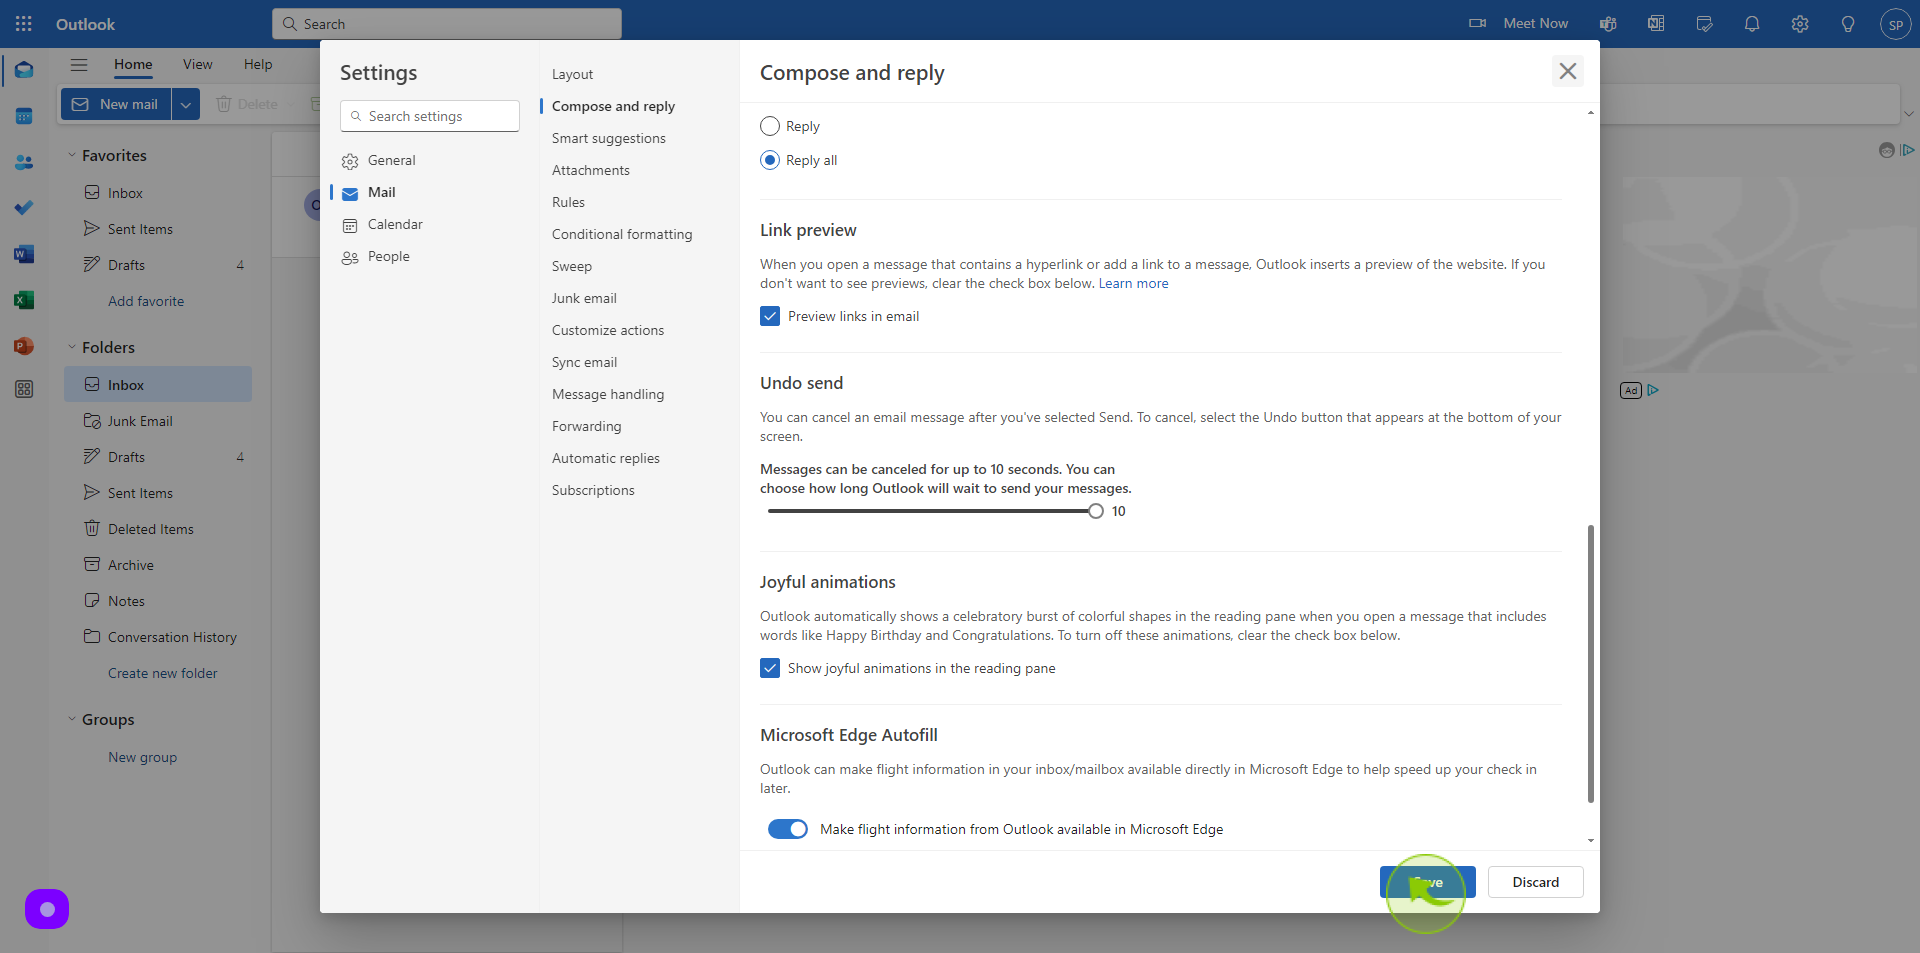Open Junk Email folder
The width and height of the screenshot is (1920, 953).
point(158,421)
